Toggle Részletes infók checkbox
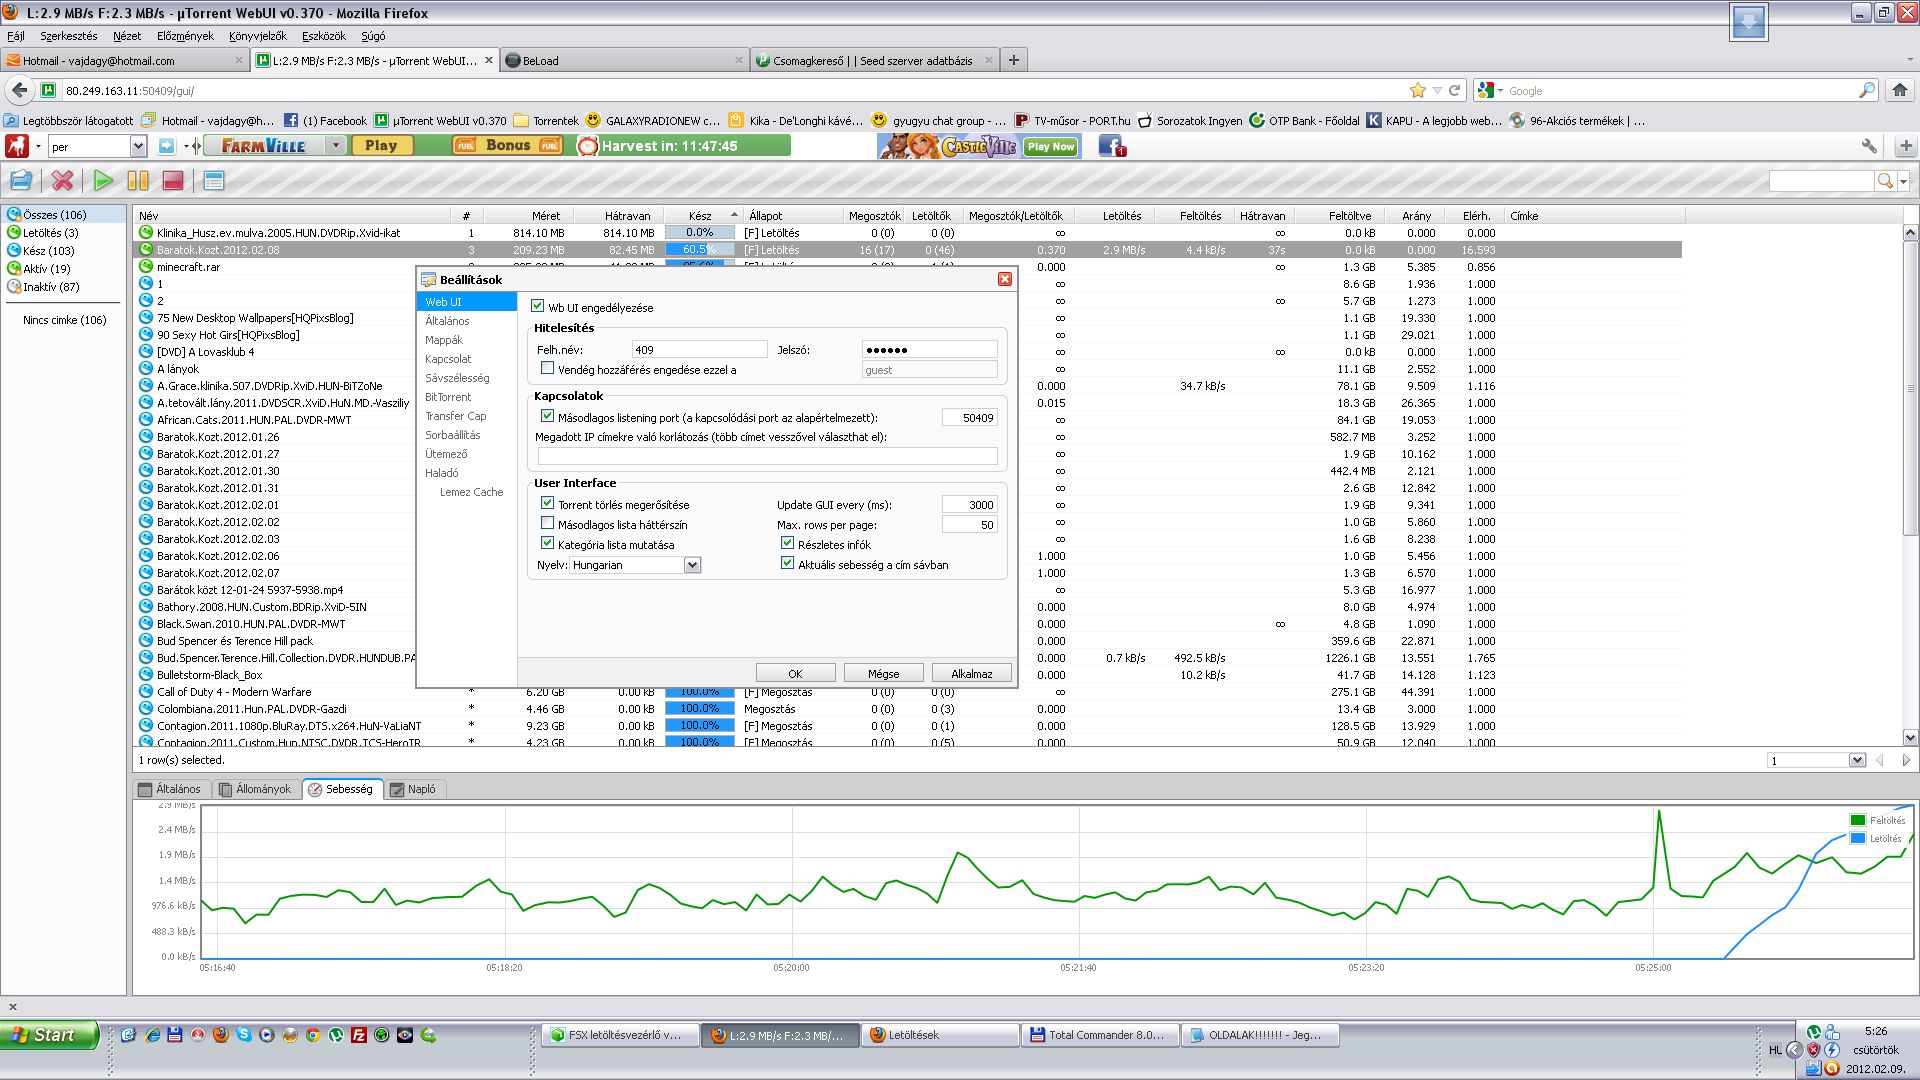Viewport: 1920px width, 1080px height. click(787, 543)
